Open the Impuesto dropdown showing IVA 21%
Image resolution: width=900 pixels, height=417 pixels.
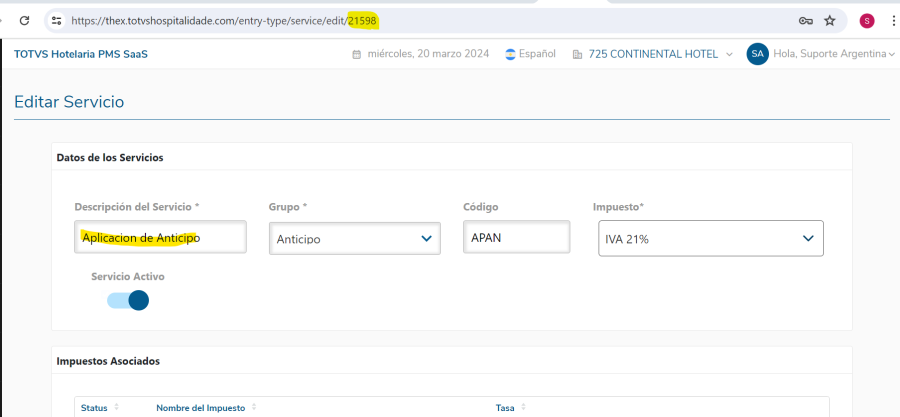(x=710, y=238)
